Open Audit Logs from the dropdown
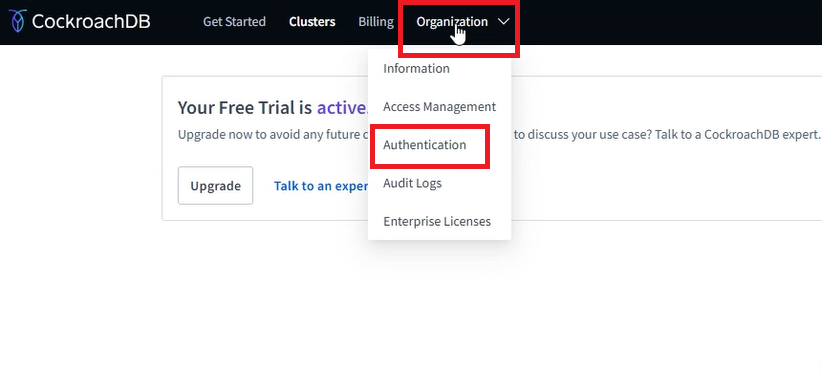Image resolution: width=822 pixels, height=377 pixels. [412, 184]
